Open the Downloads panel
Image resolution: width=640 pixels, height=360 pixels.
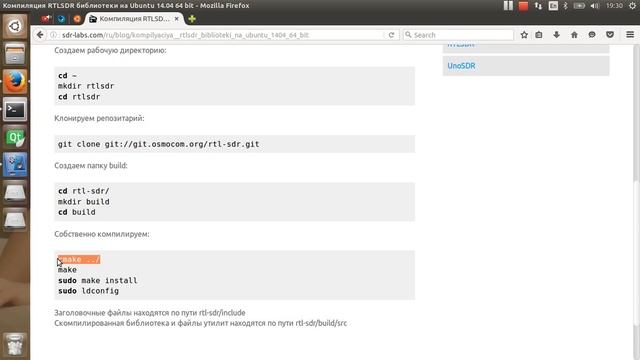tap(556, 35)
